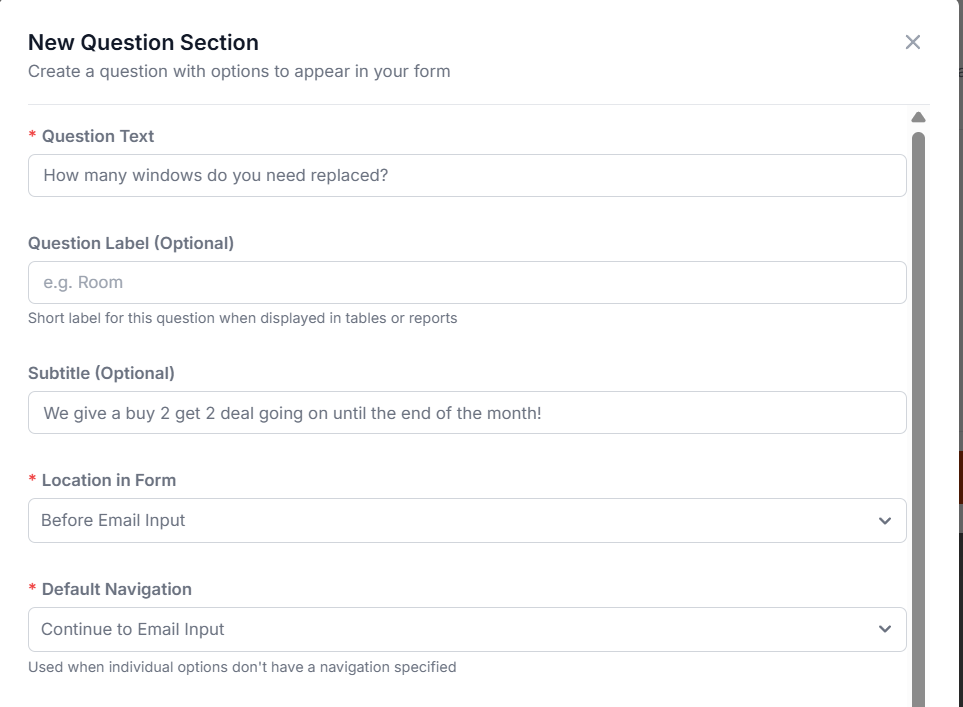Close the New Question Section dialog

[x=912, y=42]
